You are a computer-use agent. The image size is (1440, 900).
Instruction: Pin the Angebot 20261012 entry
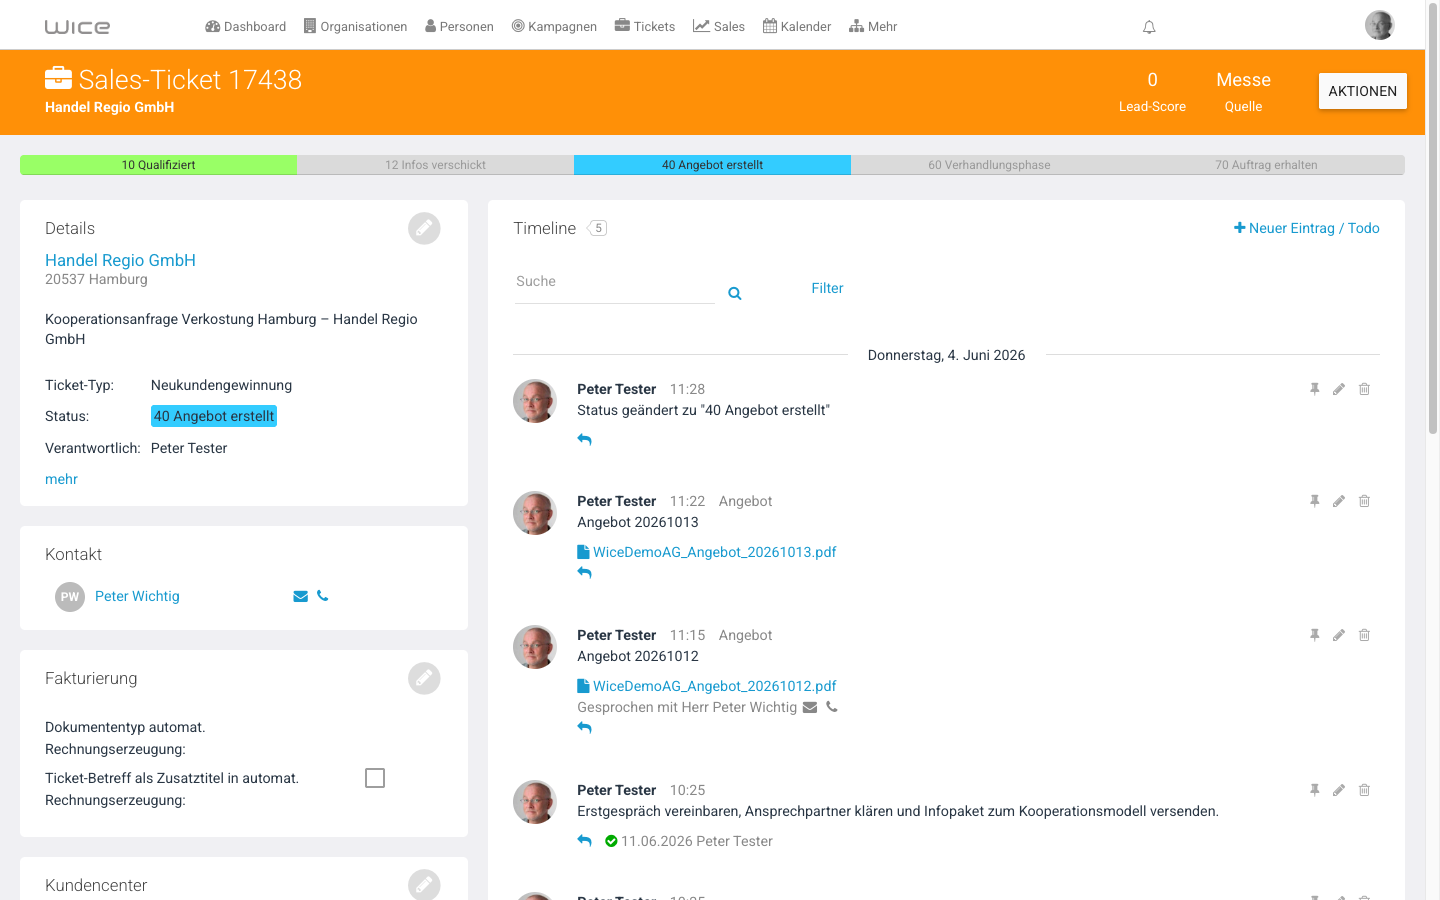[1315, 635]
